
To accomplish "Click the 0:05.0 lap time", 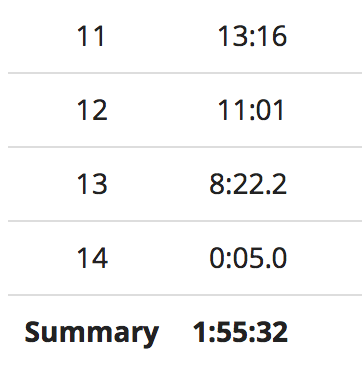I will pyautogui.click(x=248, y=258).
